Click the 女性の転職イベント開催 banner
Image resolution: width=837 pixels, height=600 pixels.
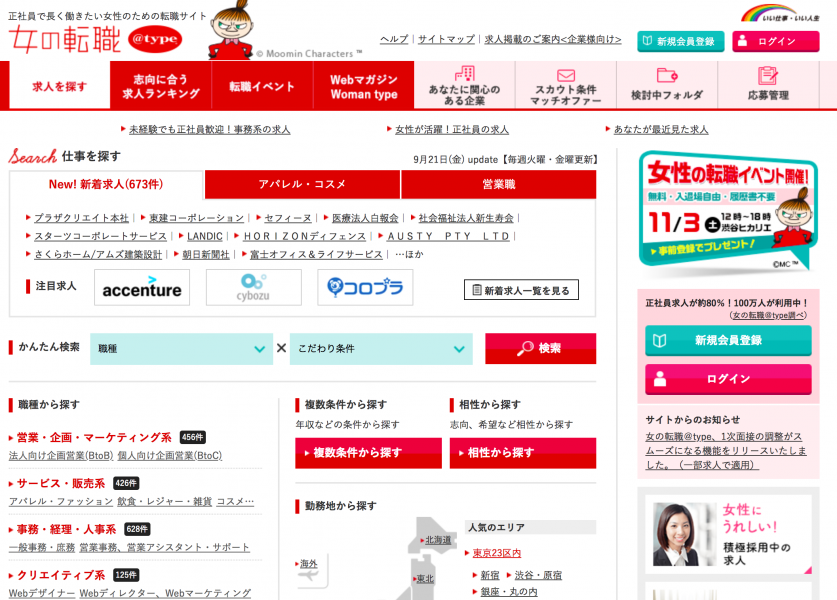(x=728, y=212)
